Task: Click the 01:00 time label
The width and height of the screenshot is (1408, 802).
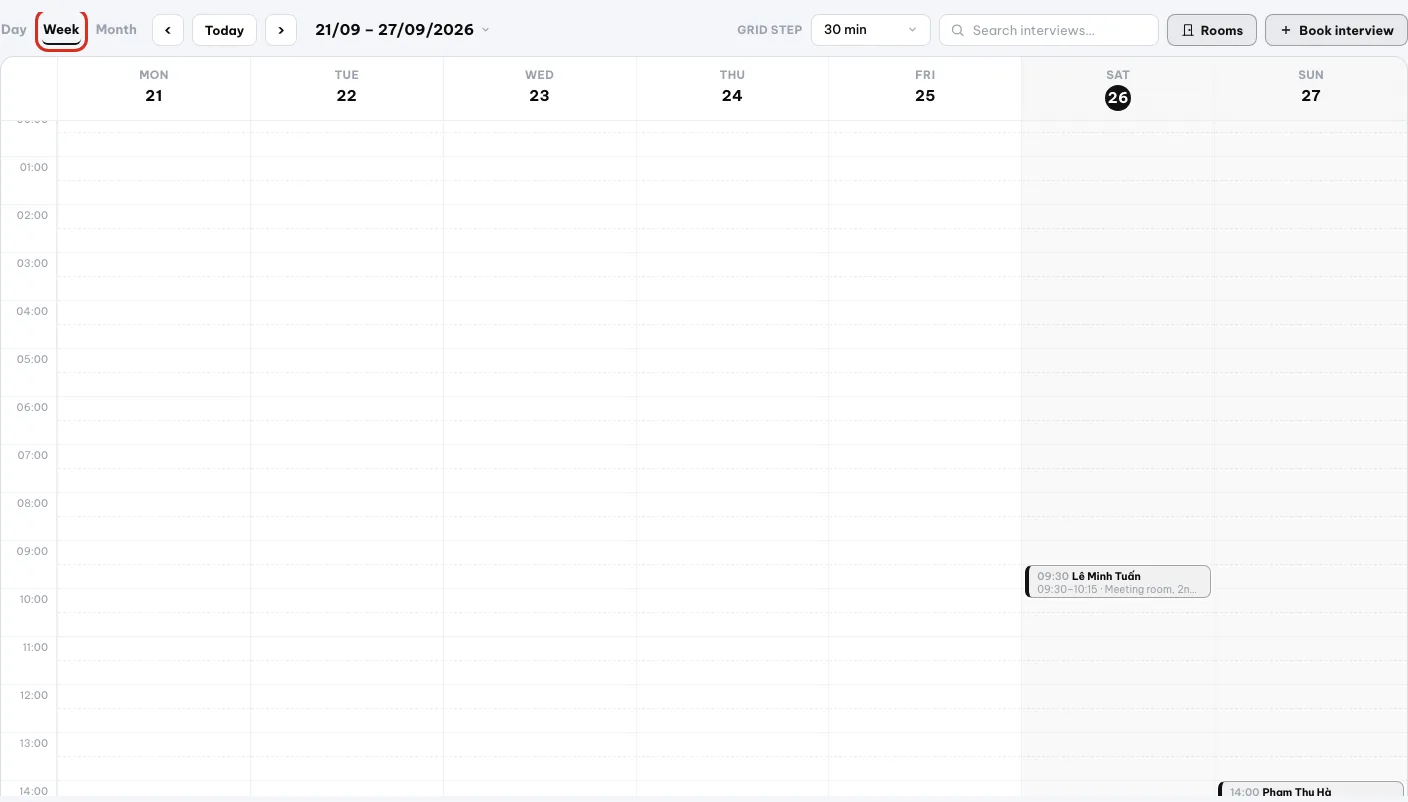Action: 34,167
